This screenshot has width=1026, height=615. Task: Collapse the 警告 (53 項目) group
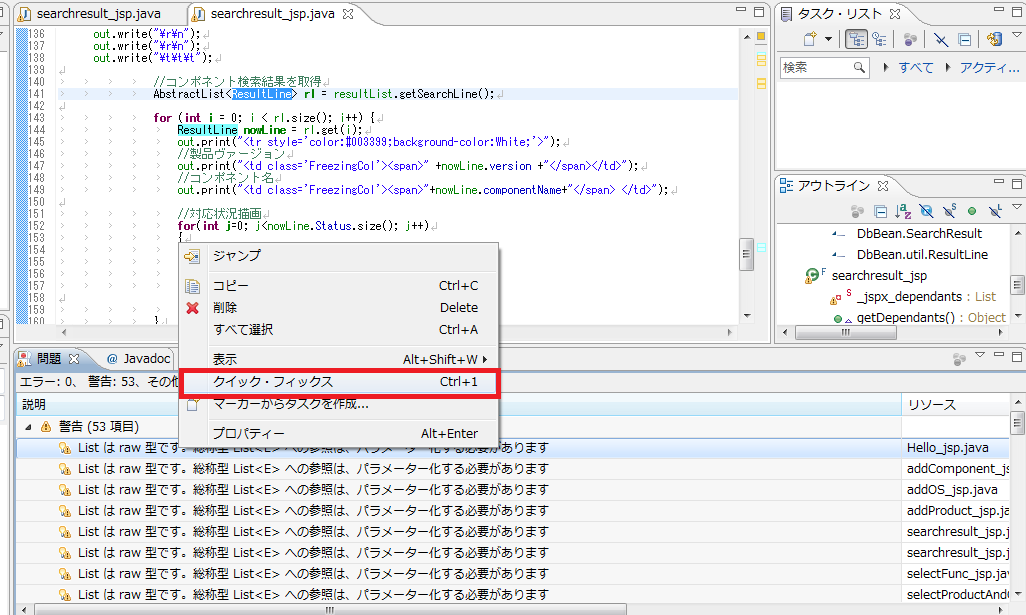[28, 427]
